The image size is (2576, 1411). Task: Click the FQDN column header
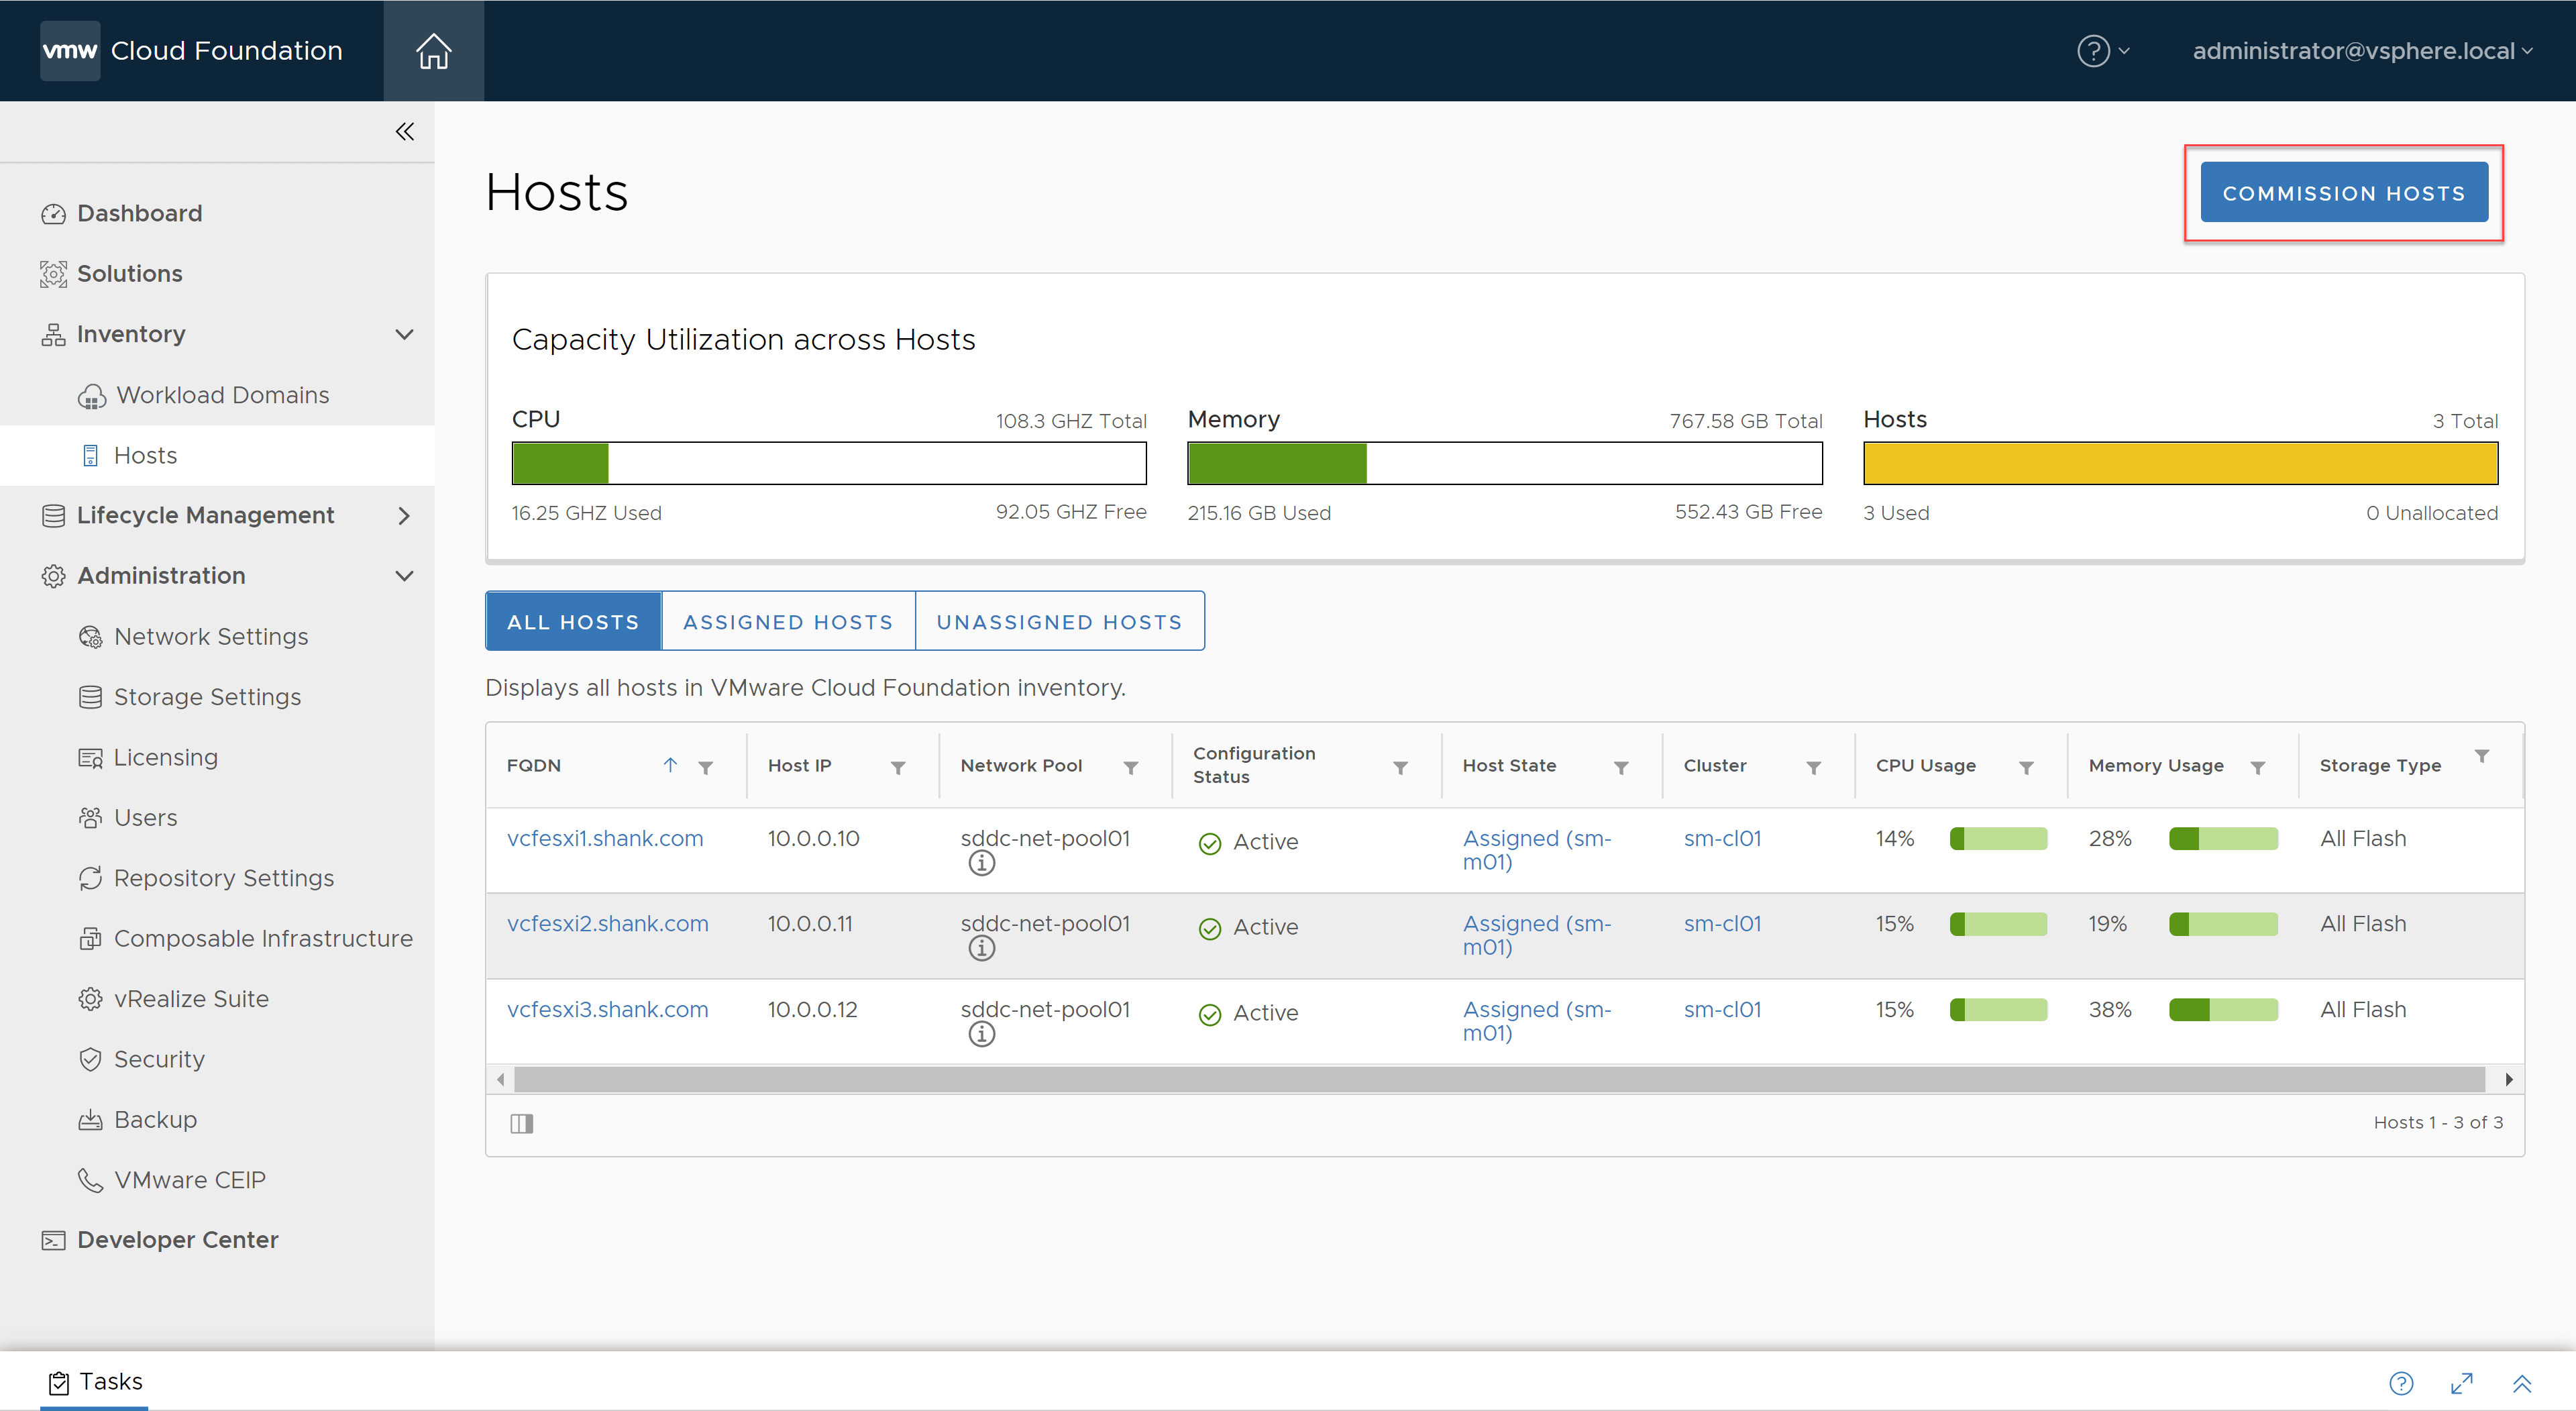(x=533, y=765)
